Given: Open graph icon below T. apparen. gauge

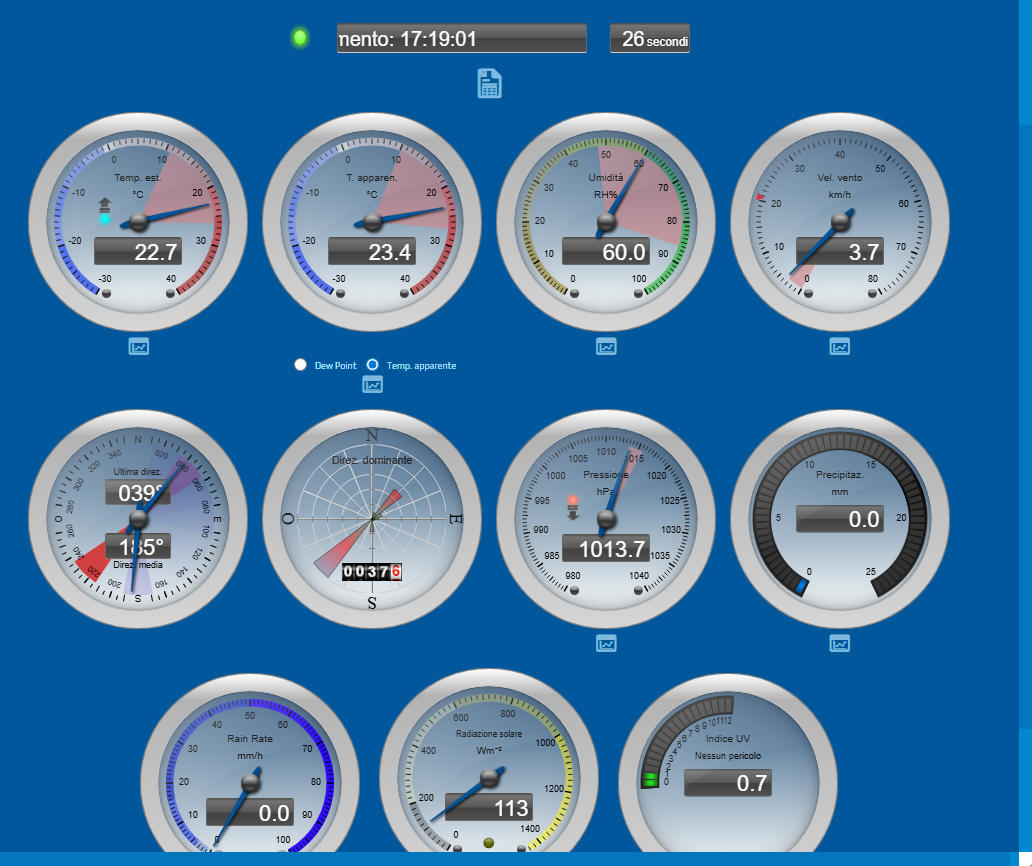Looking at the screenshot, I should [x=372, y=384].
